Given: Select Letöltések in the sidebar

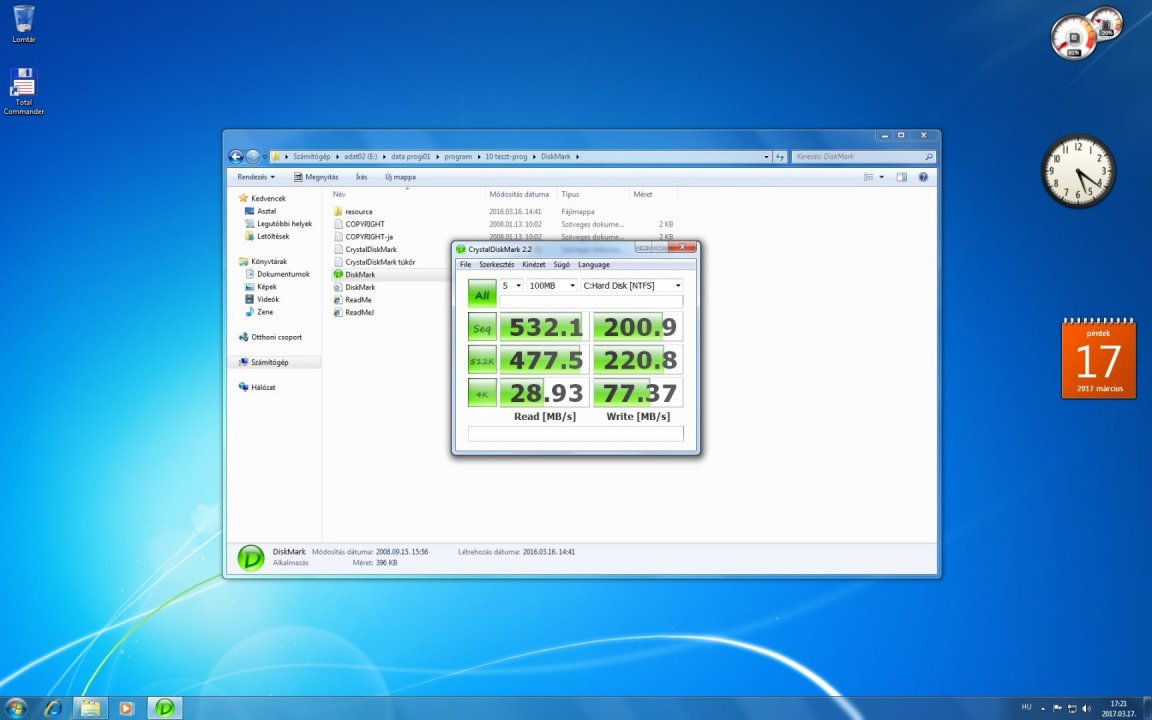Looking at the screenshot, I should [x=273, y=237].
